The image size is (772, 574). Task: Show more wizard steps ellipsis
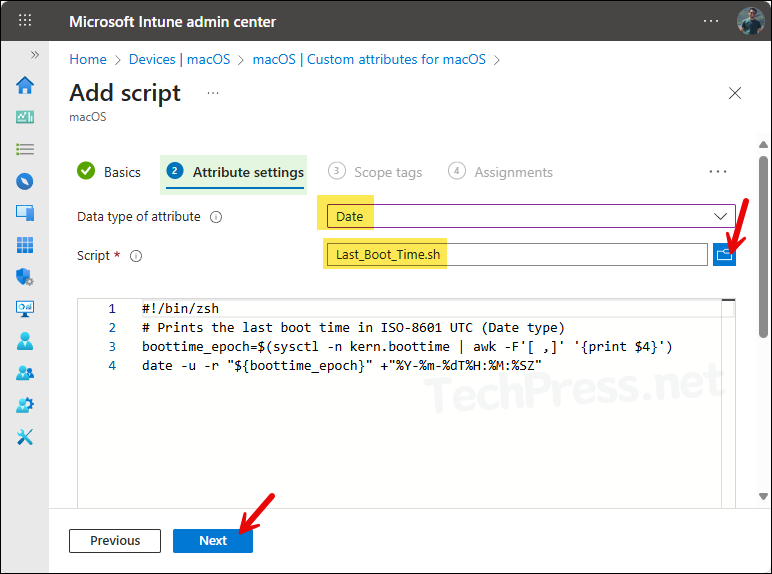coord(718,172)
